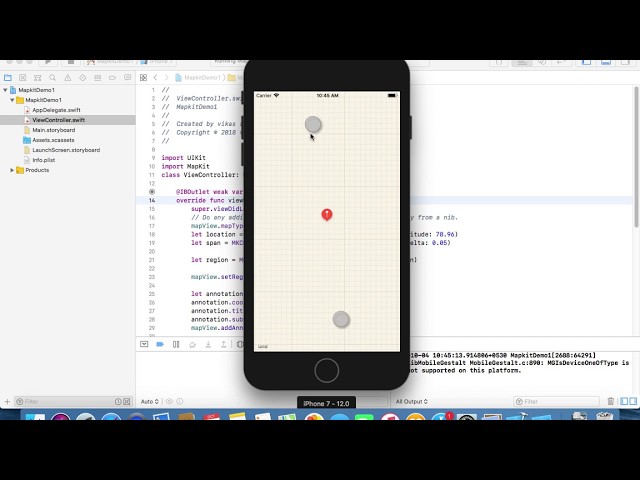Click the Run play button

[x=48, y=62]
